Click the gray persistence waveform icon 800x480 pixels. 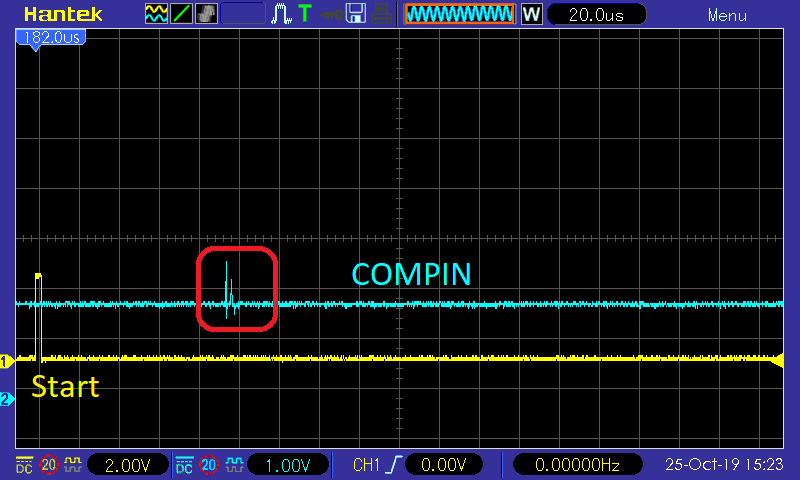coord(207,14)
